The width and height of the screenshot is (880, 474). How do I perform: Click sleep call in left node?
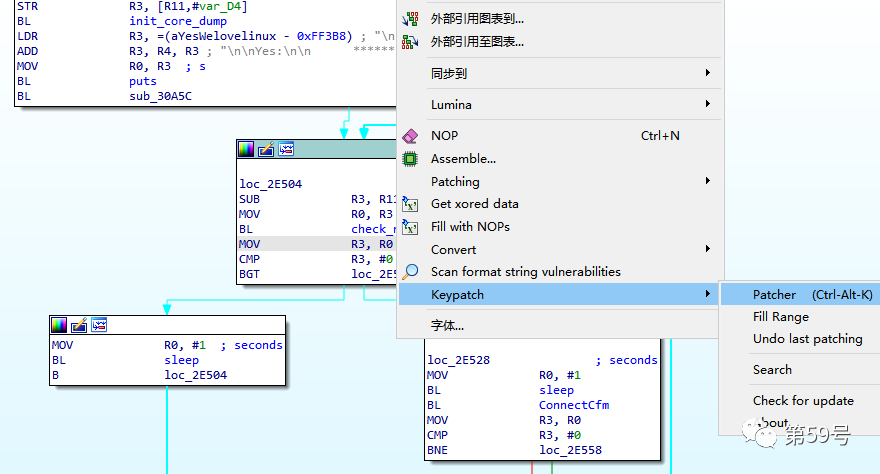pyautogui.click(x=181, y=360)
